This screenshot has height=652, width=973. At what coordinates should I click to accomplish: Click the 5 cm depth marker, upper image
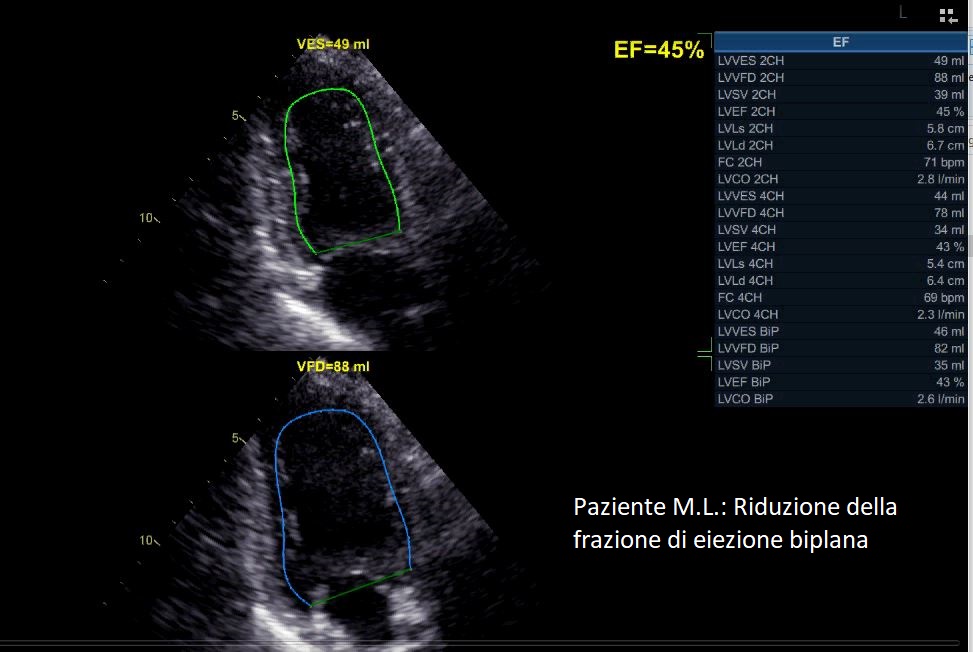pyautogui.click(x=236, y=115)
